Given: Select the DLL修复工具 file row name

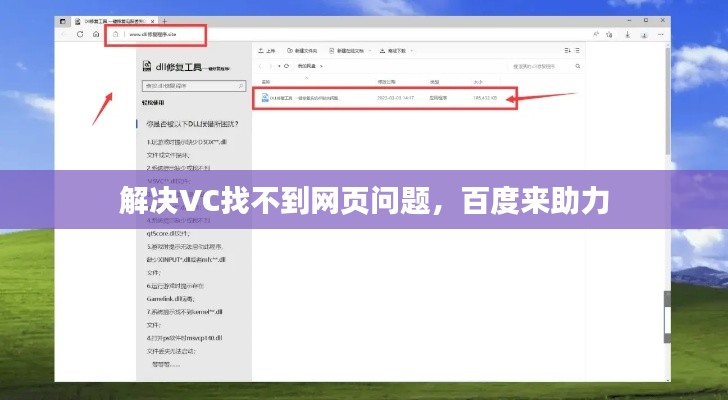Looking at the screenshot, I should click(x=305, y=98).
